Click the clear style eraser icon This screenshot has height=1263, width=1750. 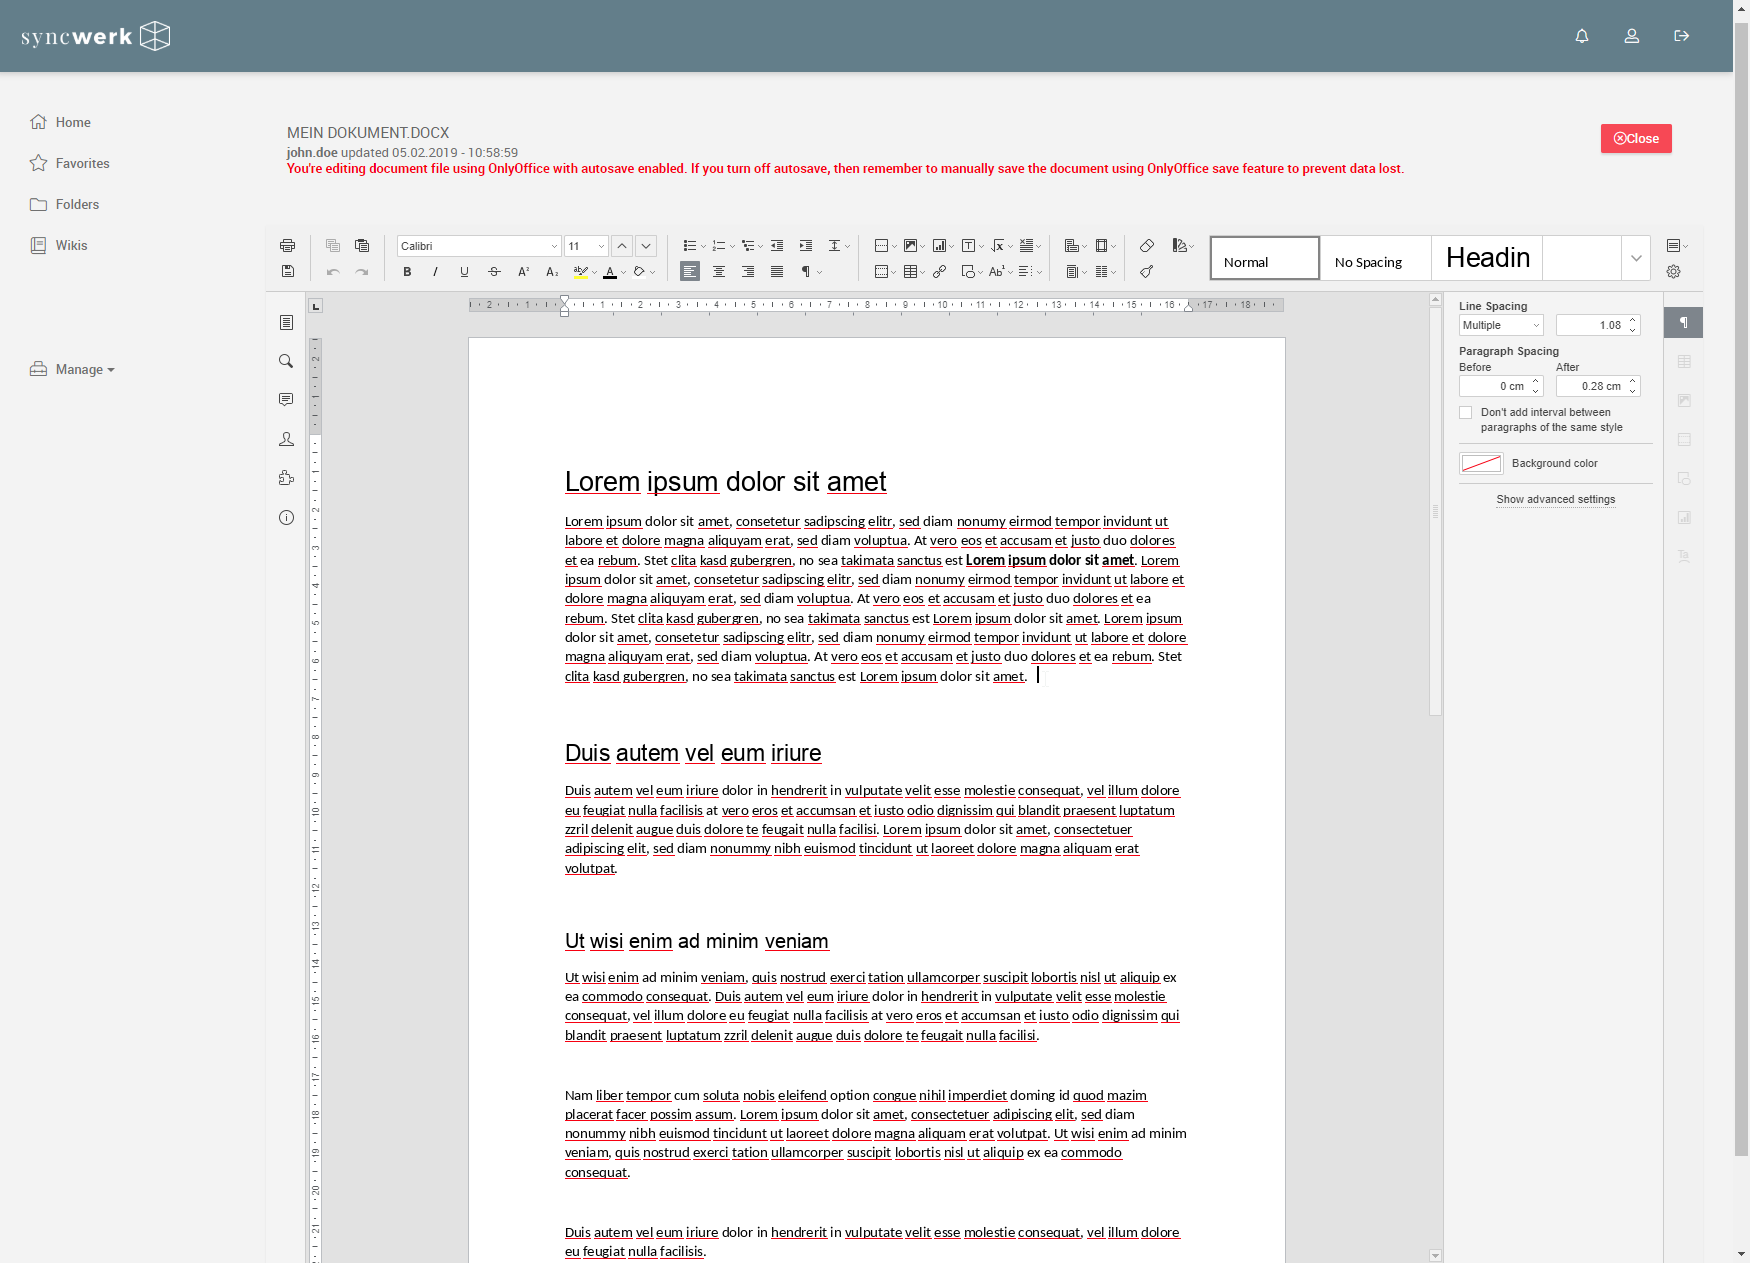[1147, 246]
